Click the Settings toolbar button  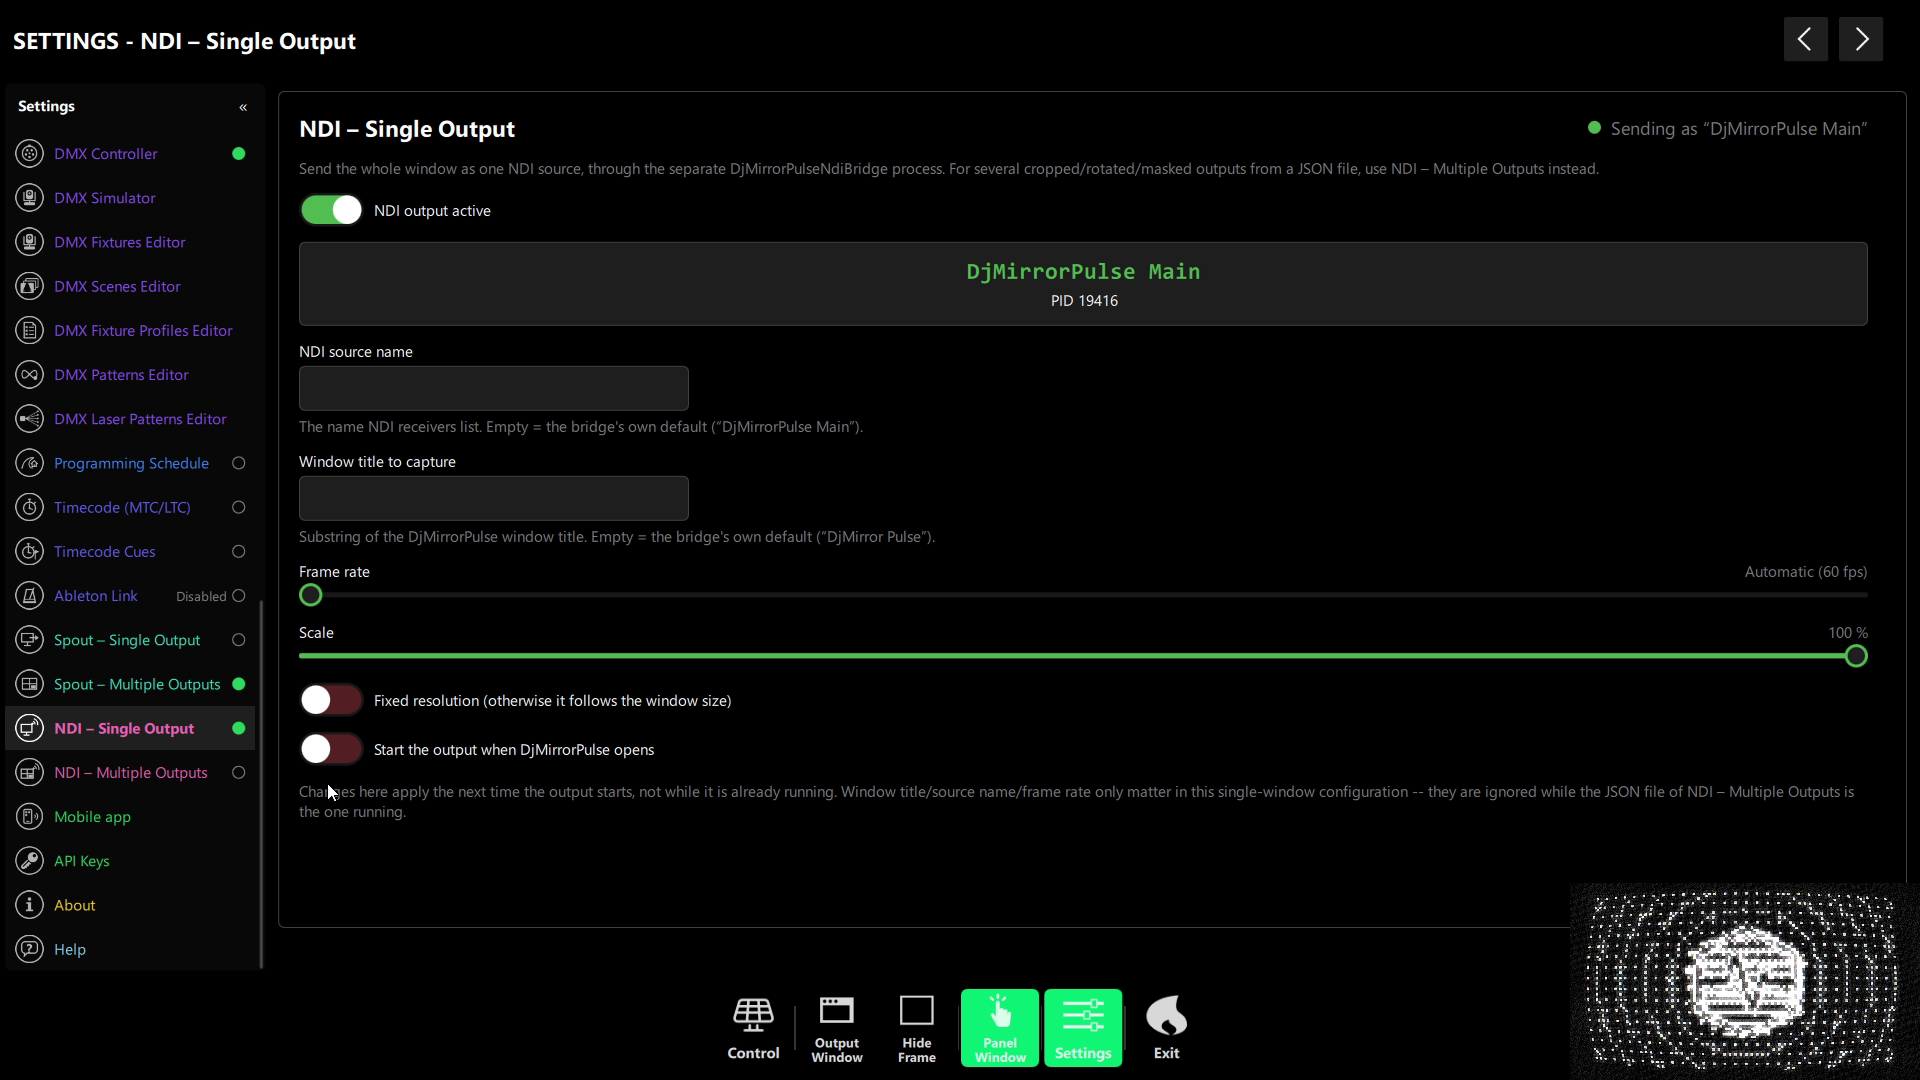(1083, 1028)
